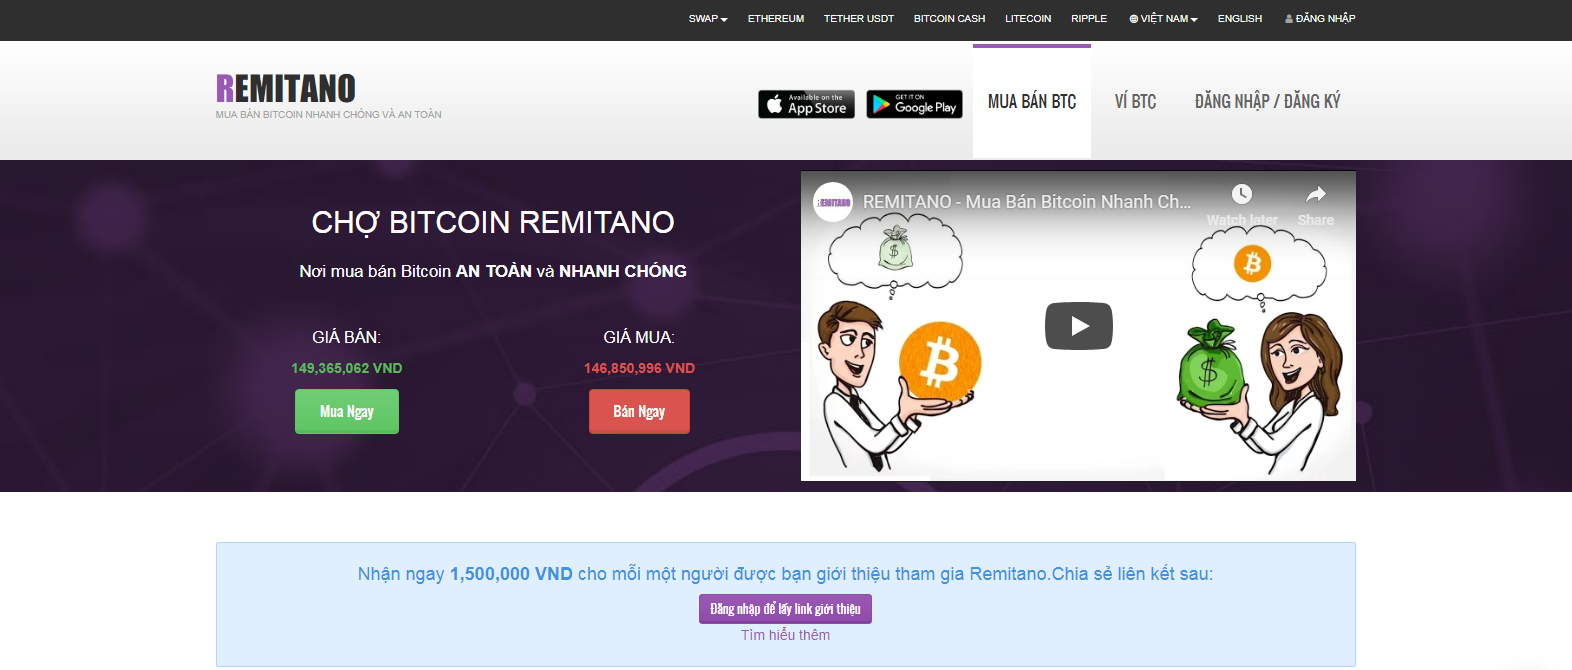The width and height of the screenshot is (1572, 670).
Task: Switch the language to English
Action: (x=1240, y=19)
